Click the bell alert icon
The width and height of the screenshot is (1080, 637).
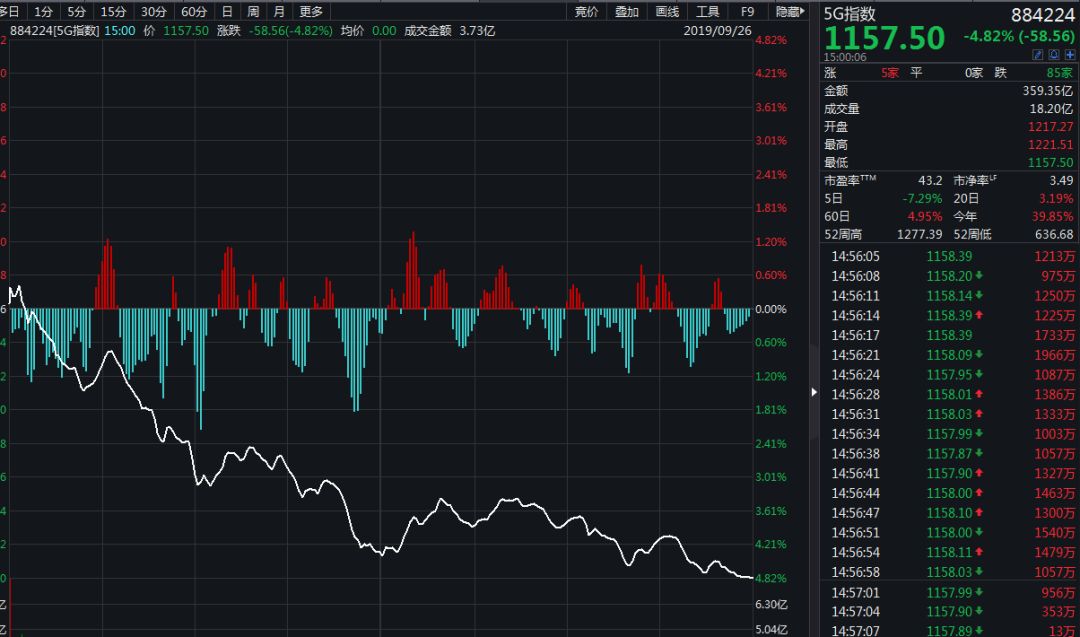click(1053, 54)
